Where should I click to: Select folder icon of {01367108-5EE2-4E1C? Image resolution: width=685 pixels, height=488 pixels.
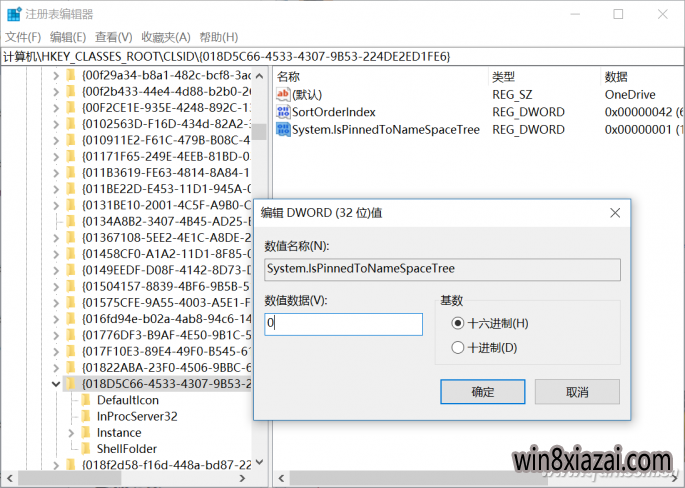click(71, 237)
